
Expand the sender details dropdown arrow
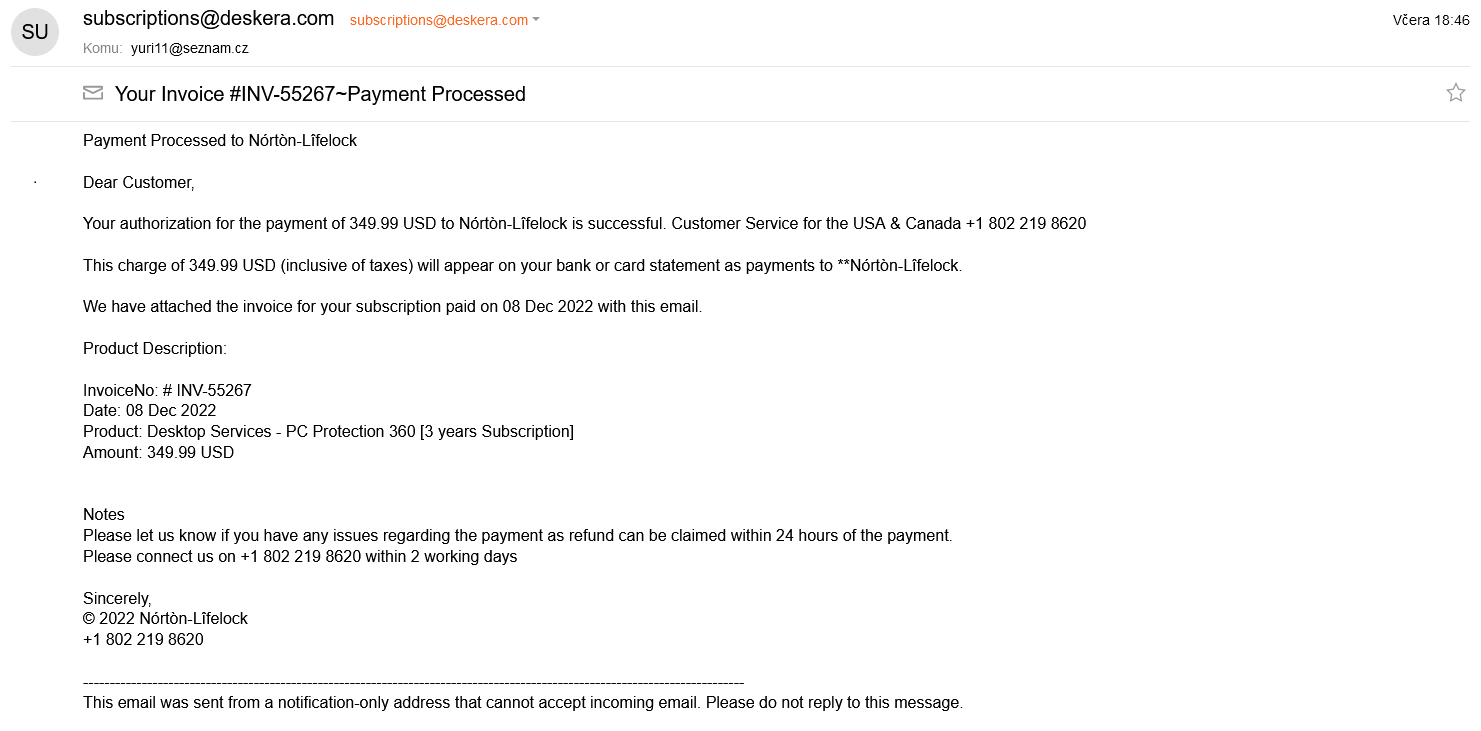click(x=536, y=20)
